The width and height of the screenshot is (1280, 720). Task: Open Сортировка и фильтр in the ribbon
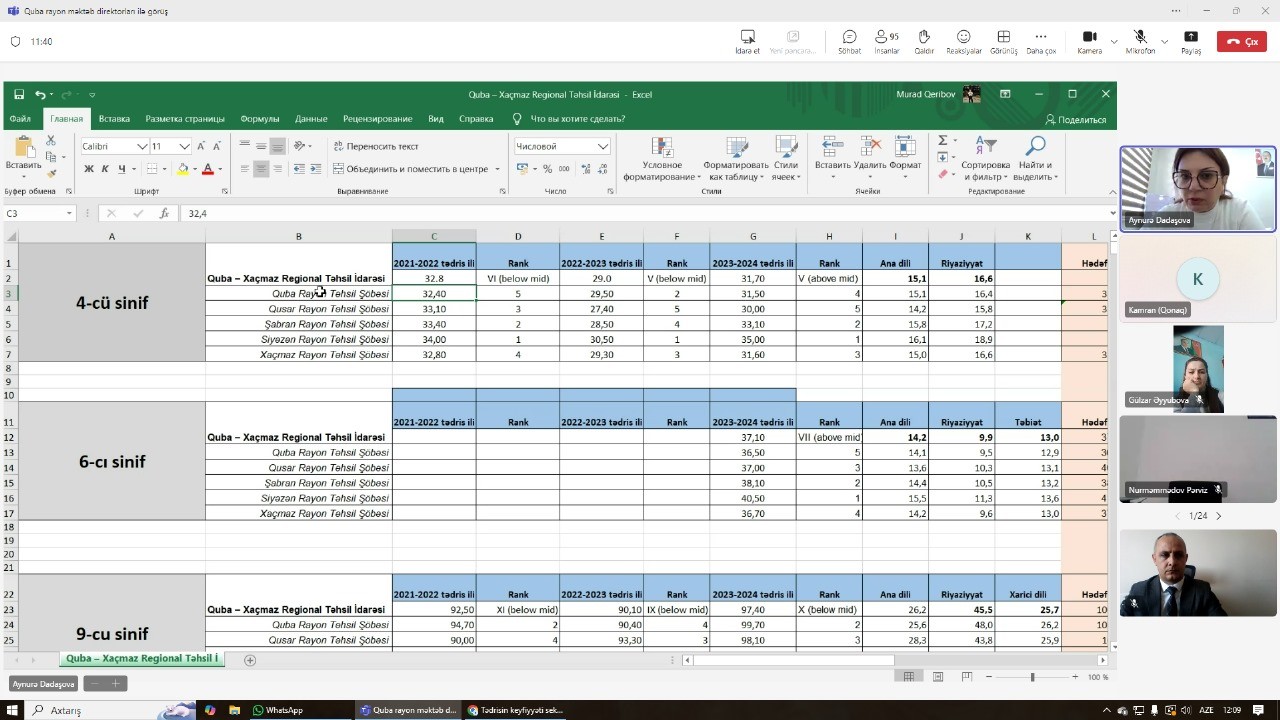point(985,158)
